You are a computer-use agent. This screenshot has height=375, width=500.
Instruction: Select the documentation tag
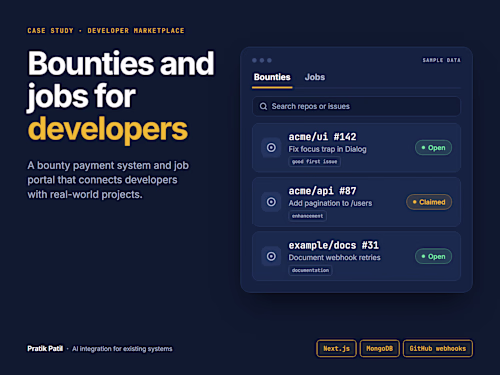point(310,270)
